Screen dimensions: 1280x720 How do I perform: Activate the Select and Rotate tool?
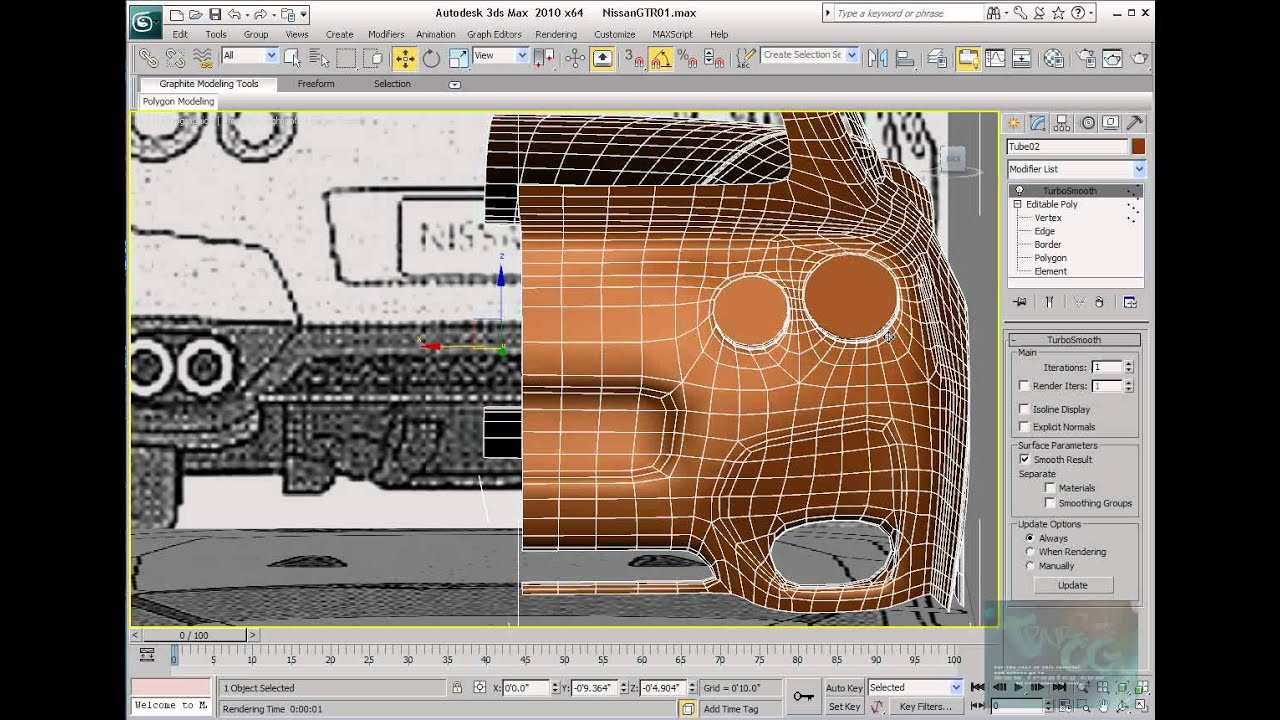pos(431,58)
